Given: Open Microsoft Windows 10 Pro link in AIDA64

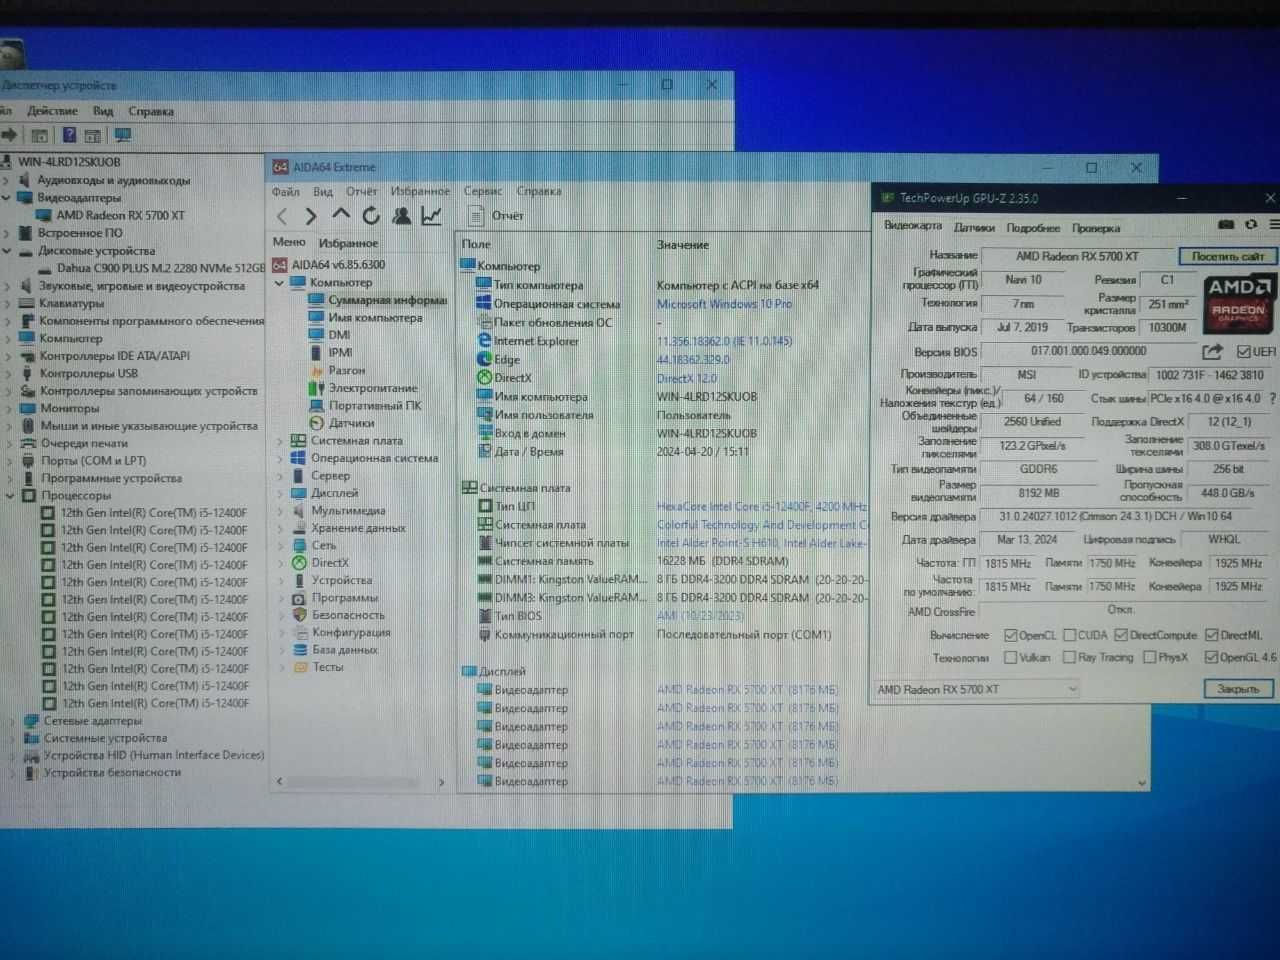Looking at the screenshot, I should (x=724, y=304).
